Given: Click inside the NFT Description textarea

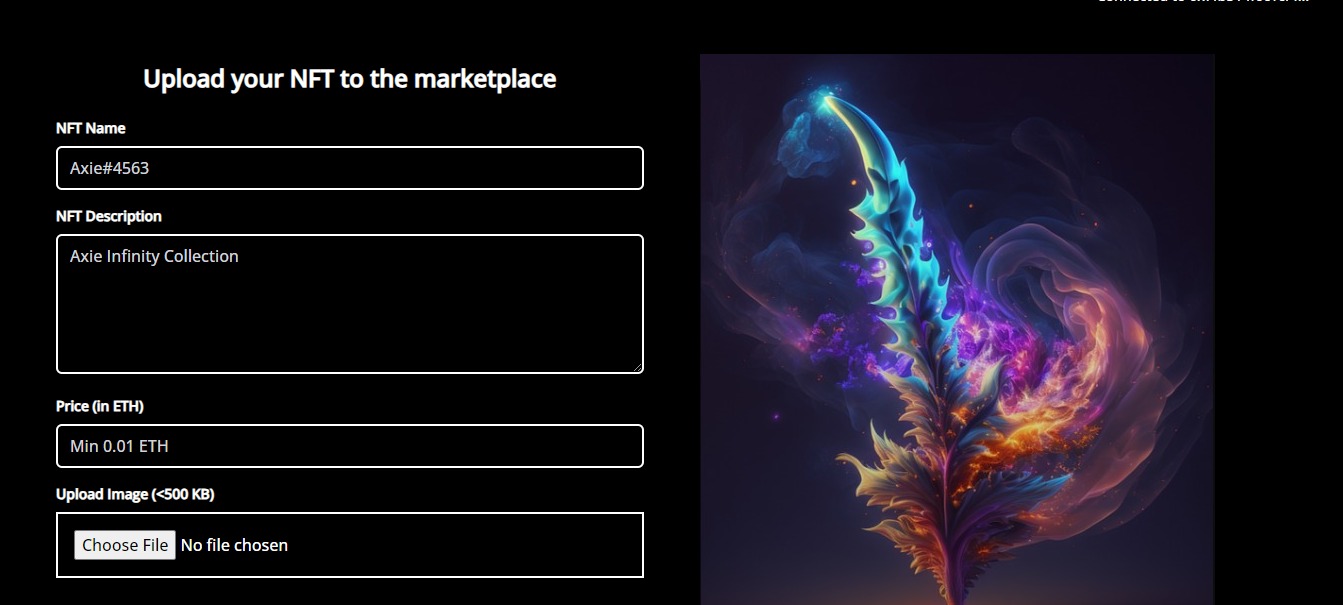Looking at the screenshot, I should (350, 304).
